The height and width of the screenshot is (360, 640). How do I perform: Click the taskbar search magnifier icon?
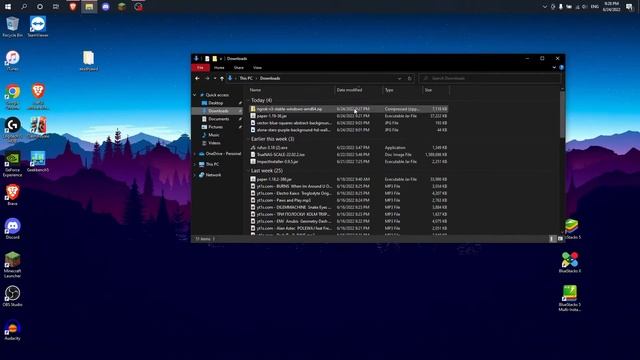pyautogui.click(x=24, y=7)
